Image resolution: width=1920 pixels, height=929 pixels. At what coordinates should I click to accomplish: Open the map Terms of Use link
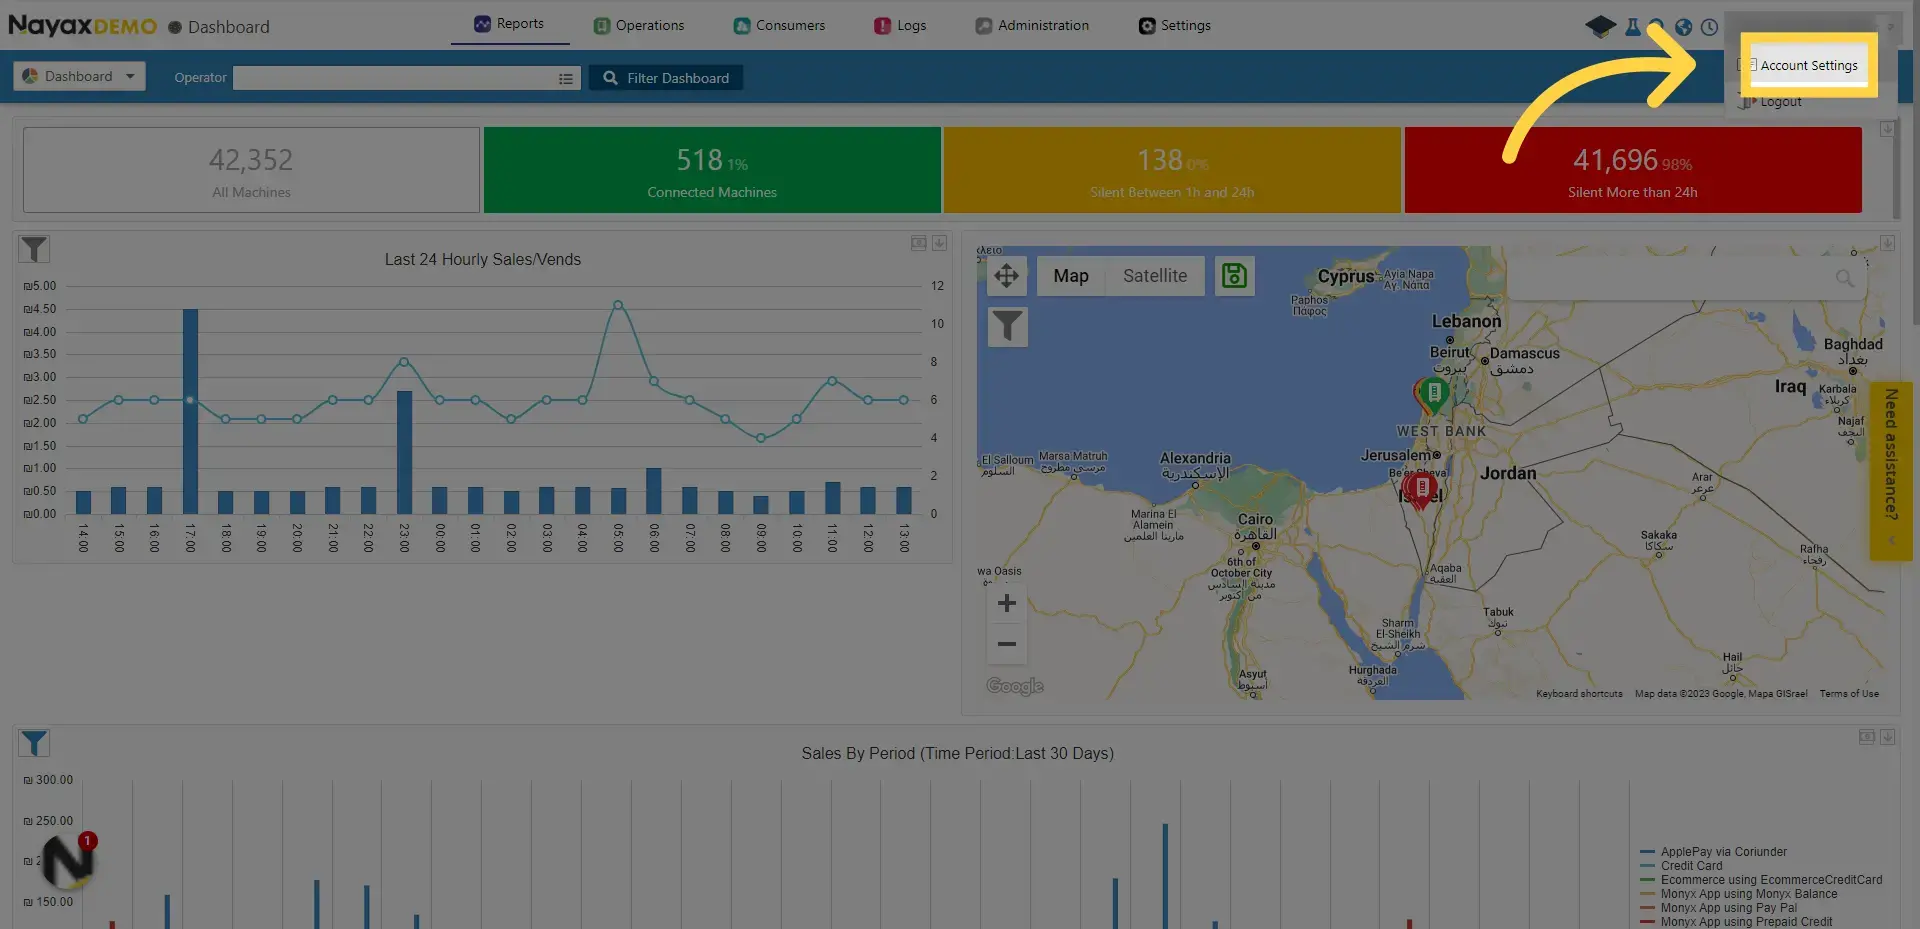[1849, 694]
